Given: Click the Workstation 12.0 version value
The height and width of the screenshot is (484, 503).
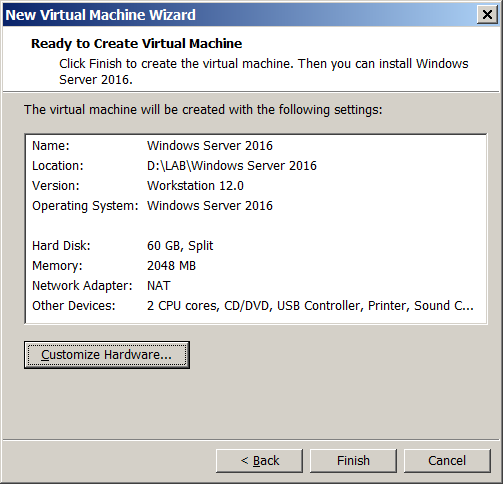Looking at the screenshot, I should click(x=195, y=186).
